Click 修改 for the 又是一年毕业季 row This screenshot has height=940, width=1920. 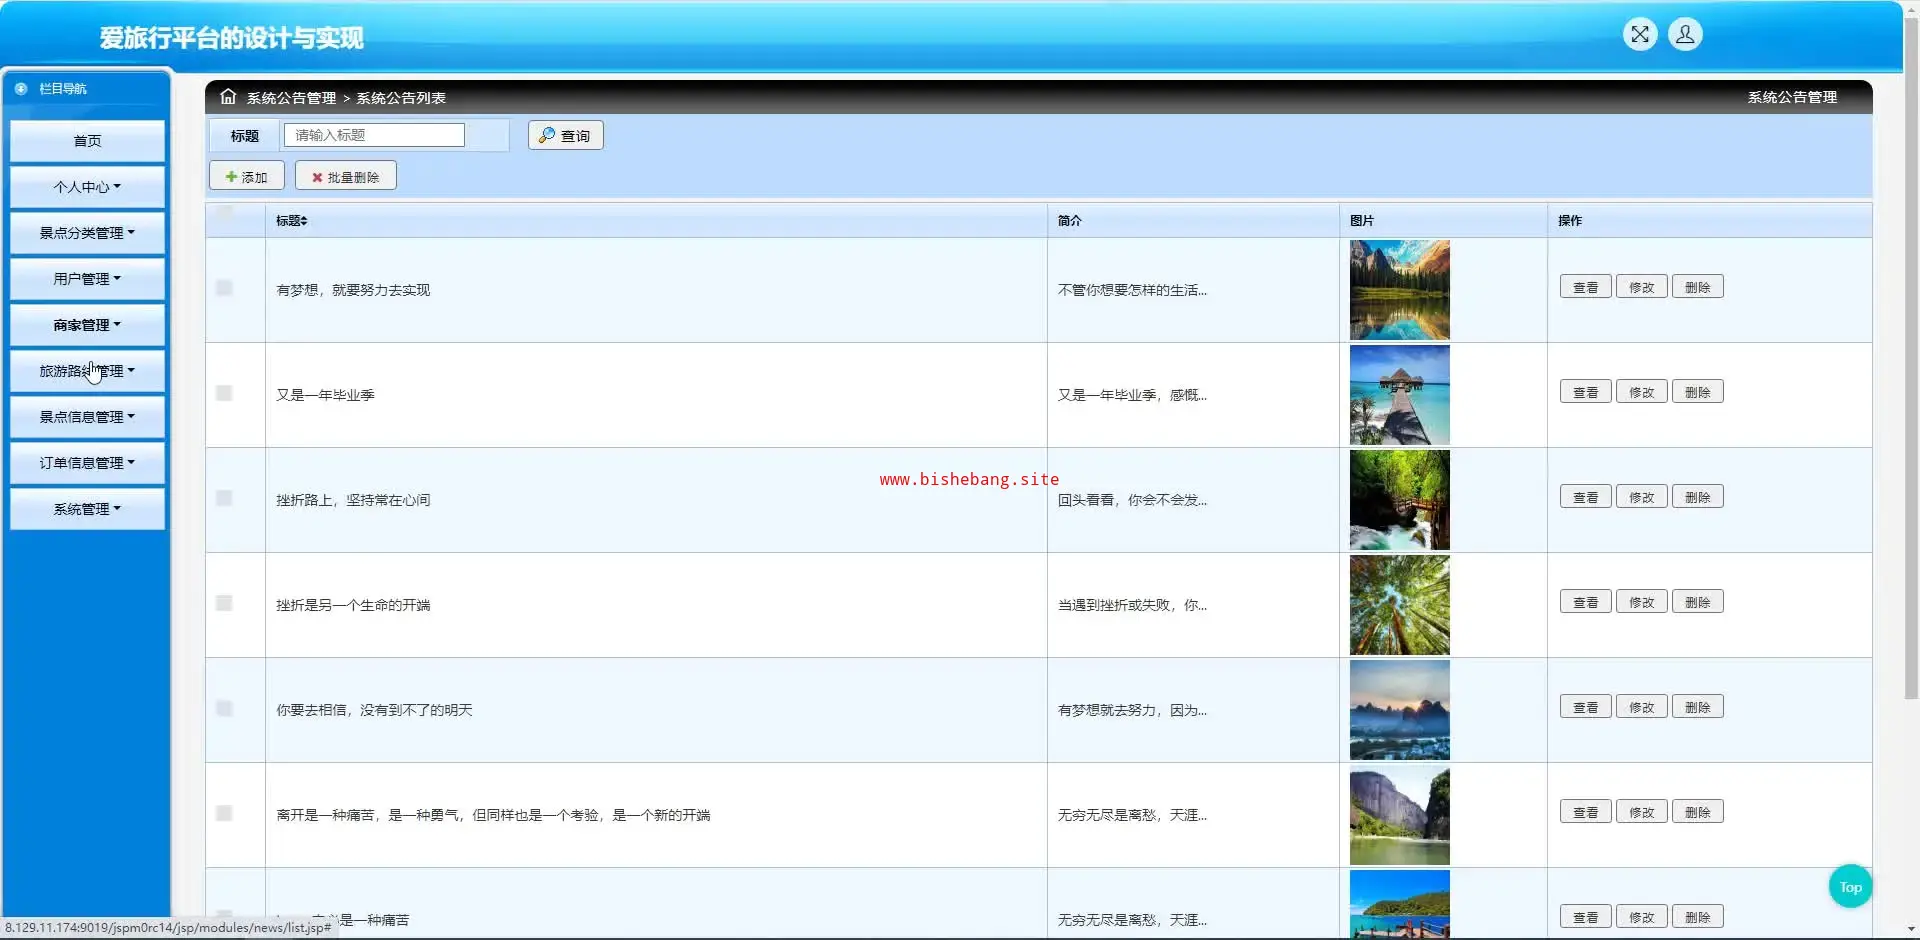point(1641,393)
